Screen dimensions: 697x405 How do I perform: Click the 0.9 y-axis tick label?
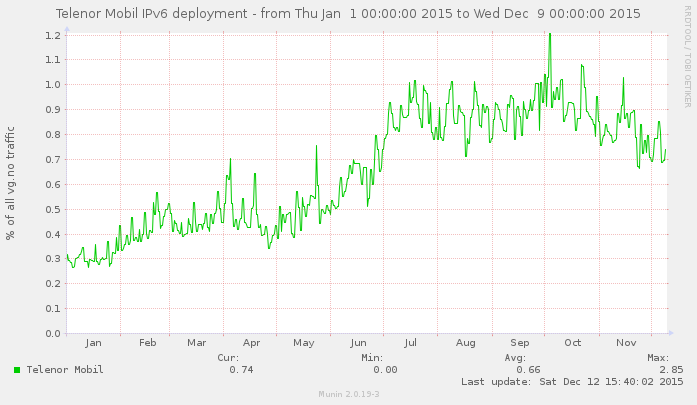point(53,109)
